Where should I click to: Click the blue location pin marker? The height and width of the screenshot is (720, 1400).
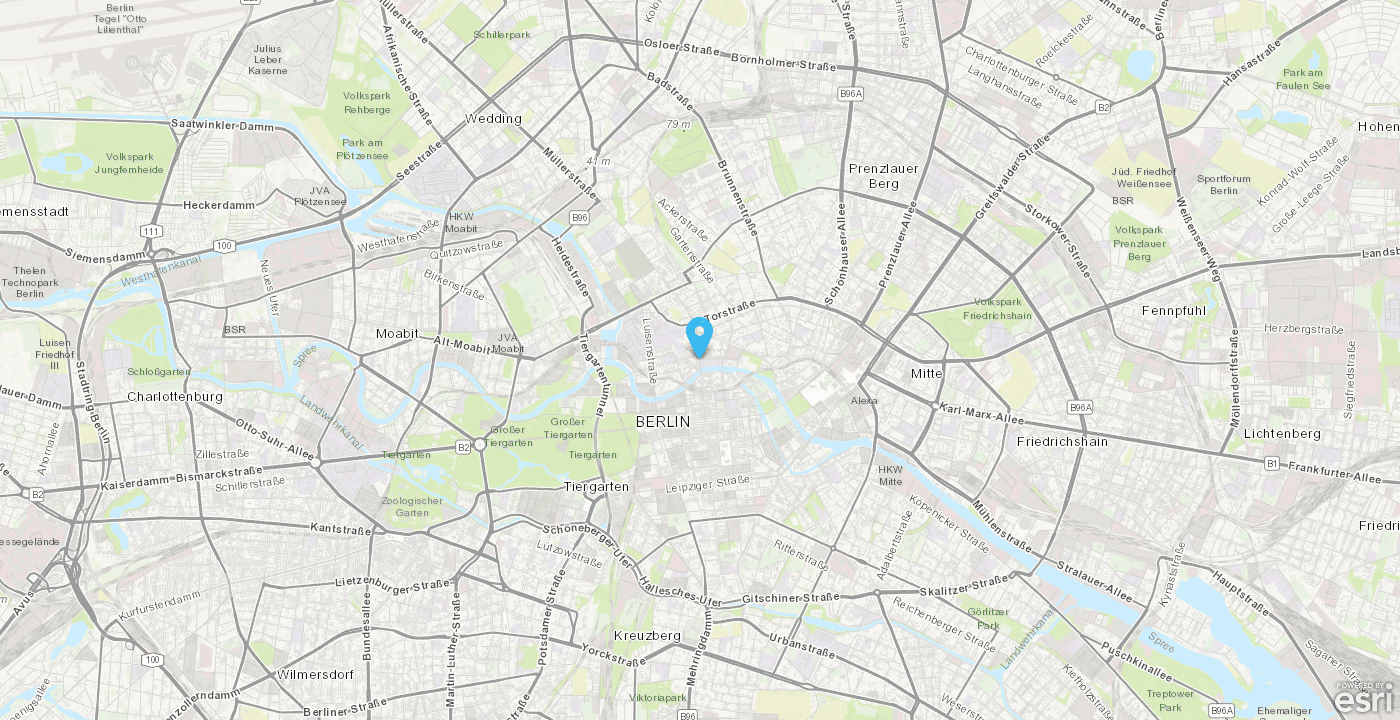coord(700,336)
